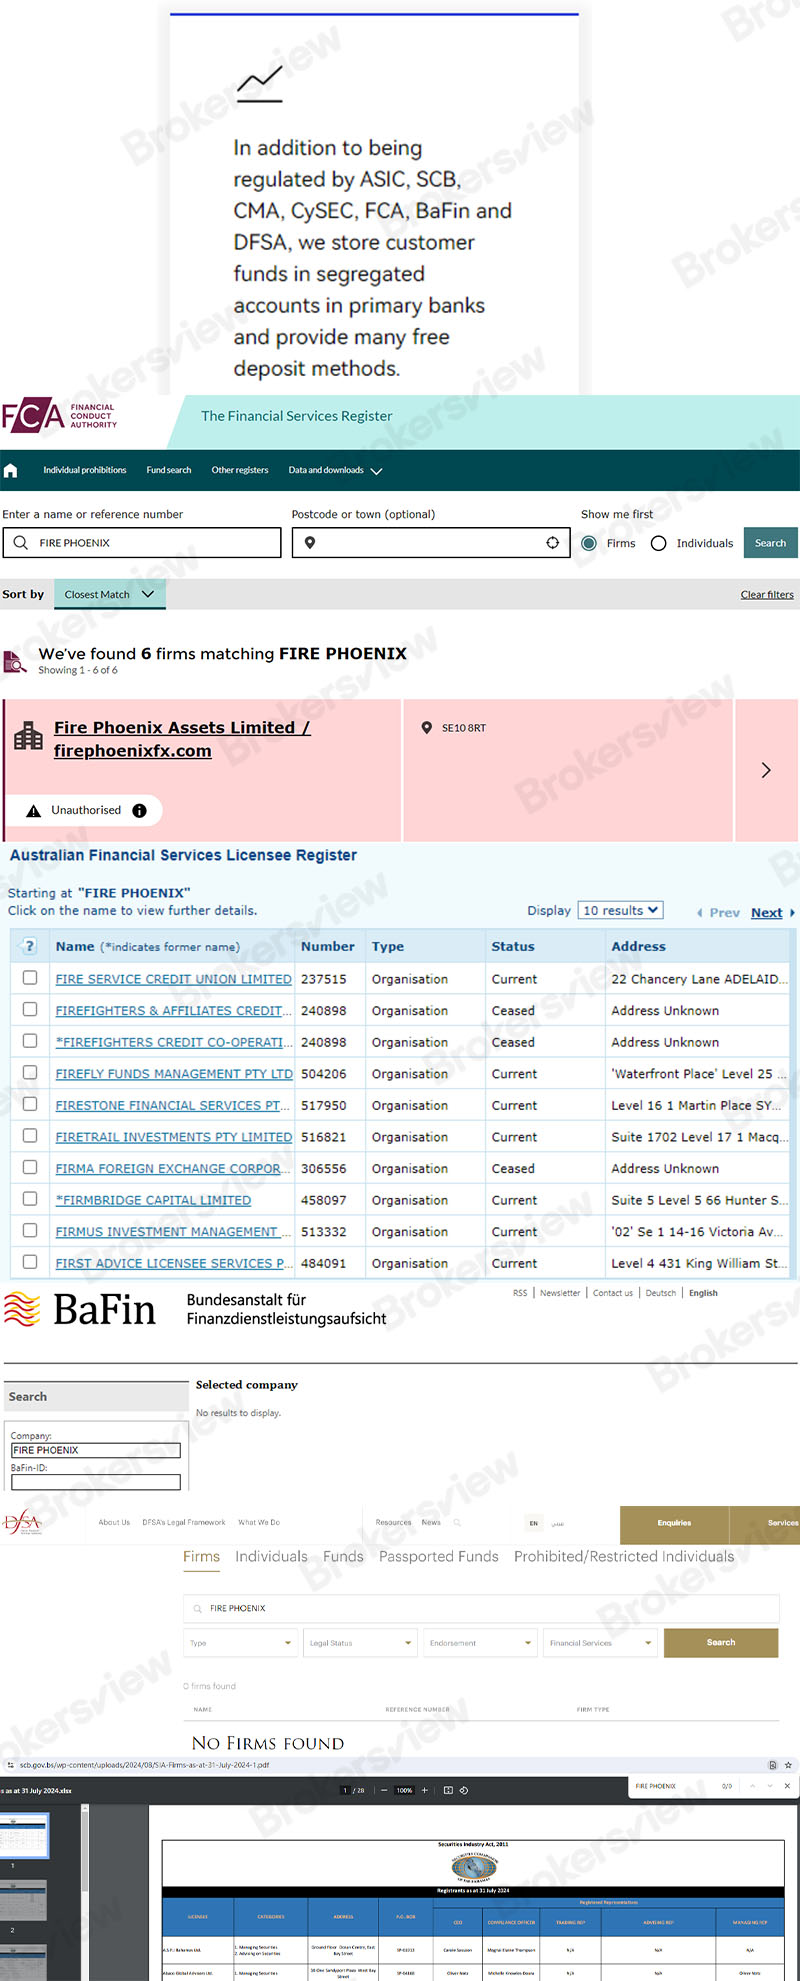
Task: Click the BaFin Company input field
Action: (96, 1450)
